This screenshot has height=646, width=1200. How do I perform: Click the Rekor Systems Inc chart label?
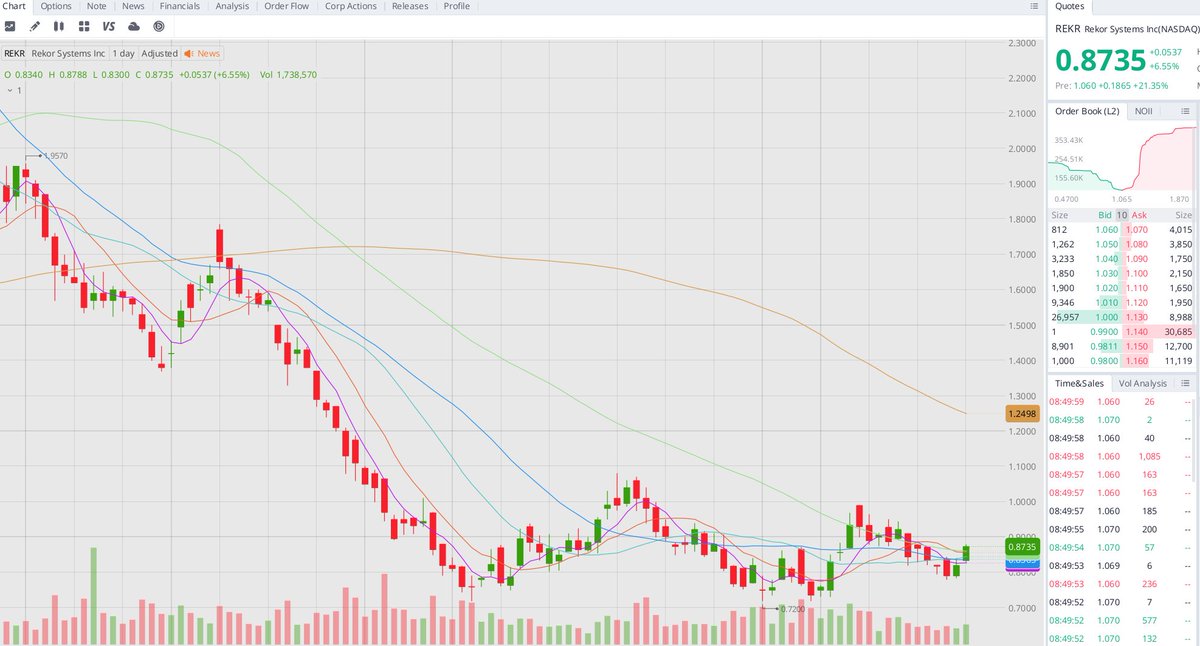point(68,54)
